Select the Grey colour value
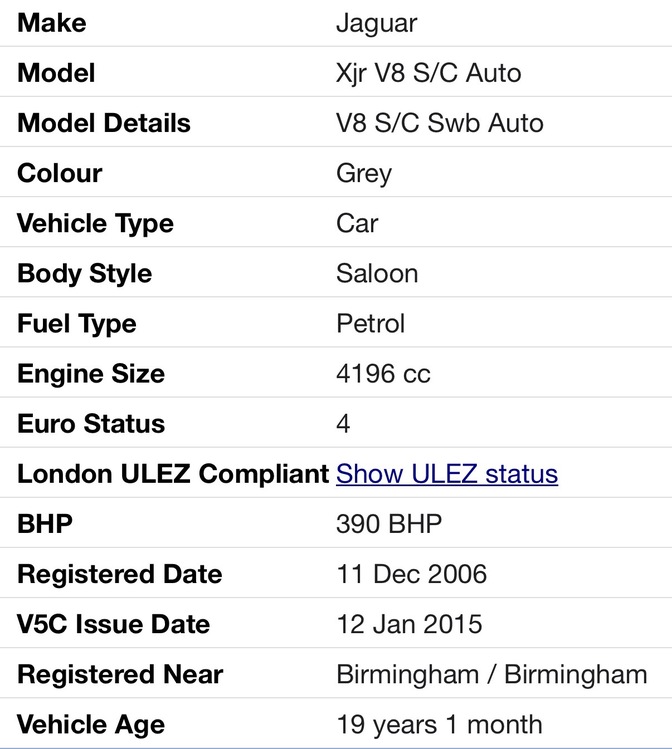 coord(364,173)
